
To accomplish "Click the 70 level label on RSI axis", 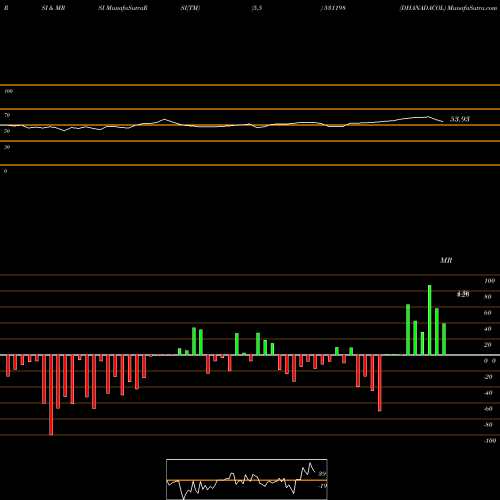I will click(x=7, y=115).
